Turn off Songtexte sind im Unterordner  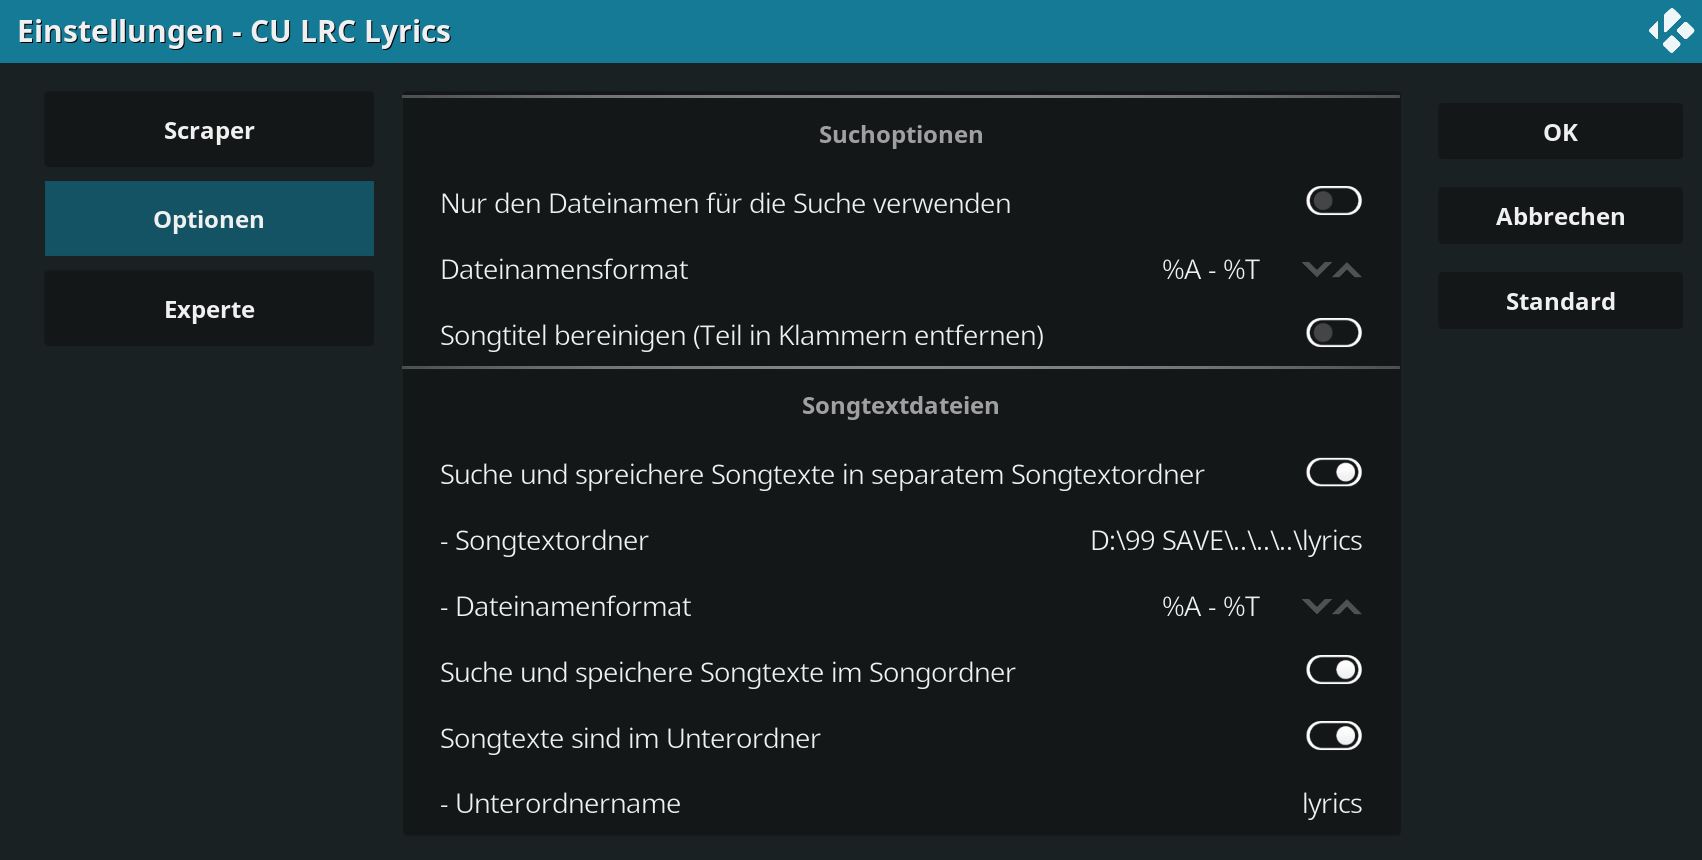coord(1334,736)
